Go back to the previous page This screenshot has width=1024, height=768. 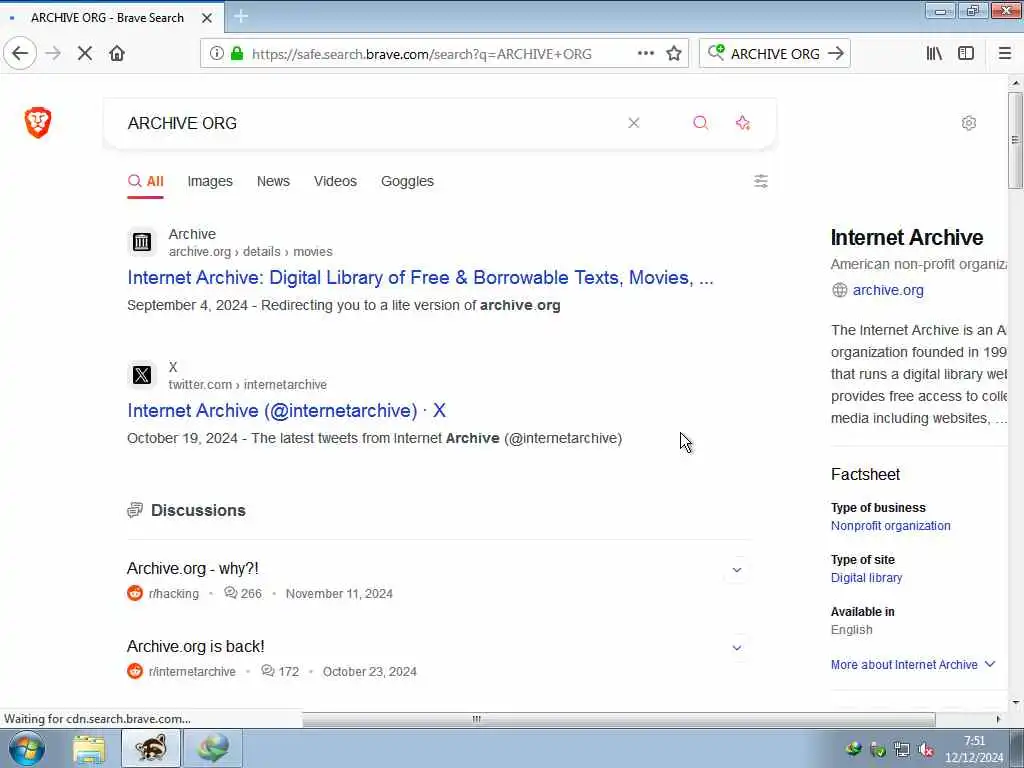20,53
